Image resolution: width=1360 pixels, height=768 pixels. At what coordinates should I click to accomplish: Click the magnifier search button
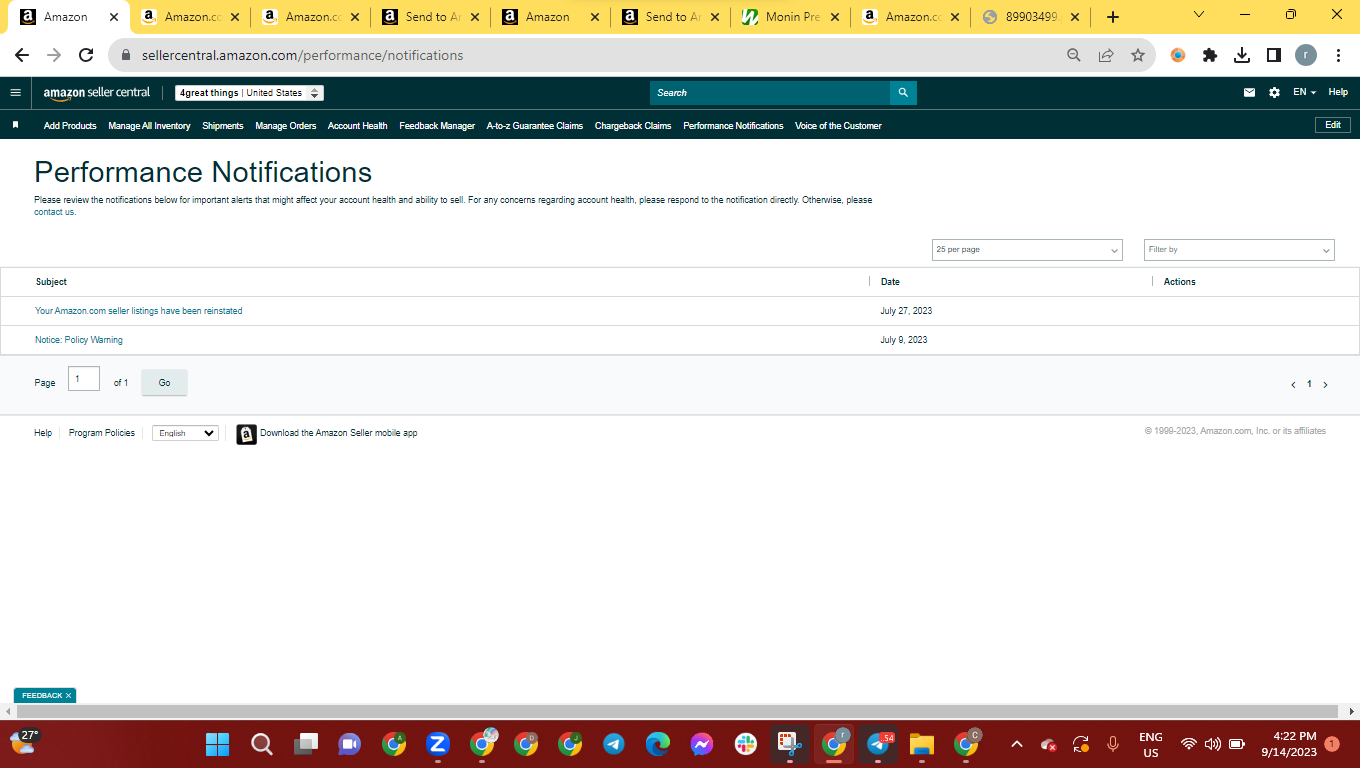[903, 93]
